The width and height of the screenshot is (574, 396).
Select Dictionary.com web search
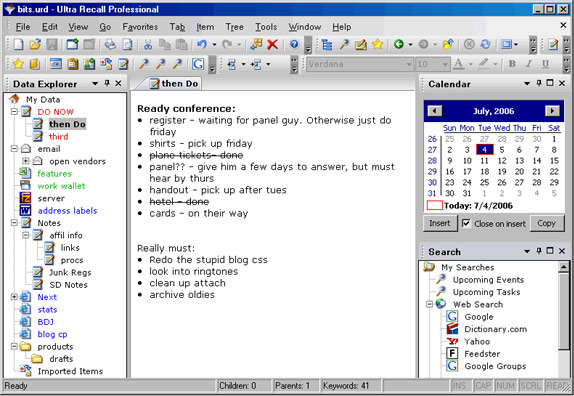pos(496,329)
